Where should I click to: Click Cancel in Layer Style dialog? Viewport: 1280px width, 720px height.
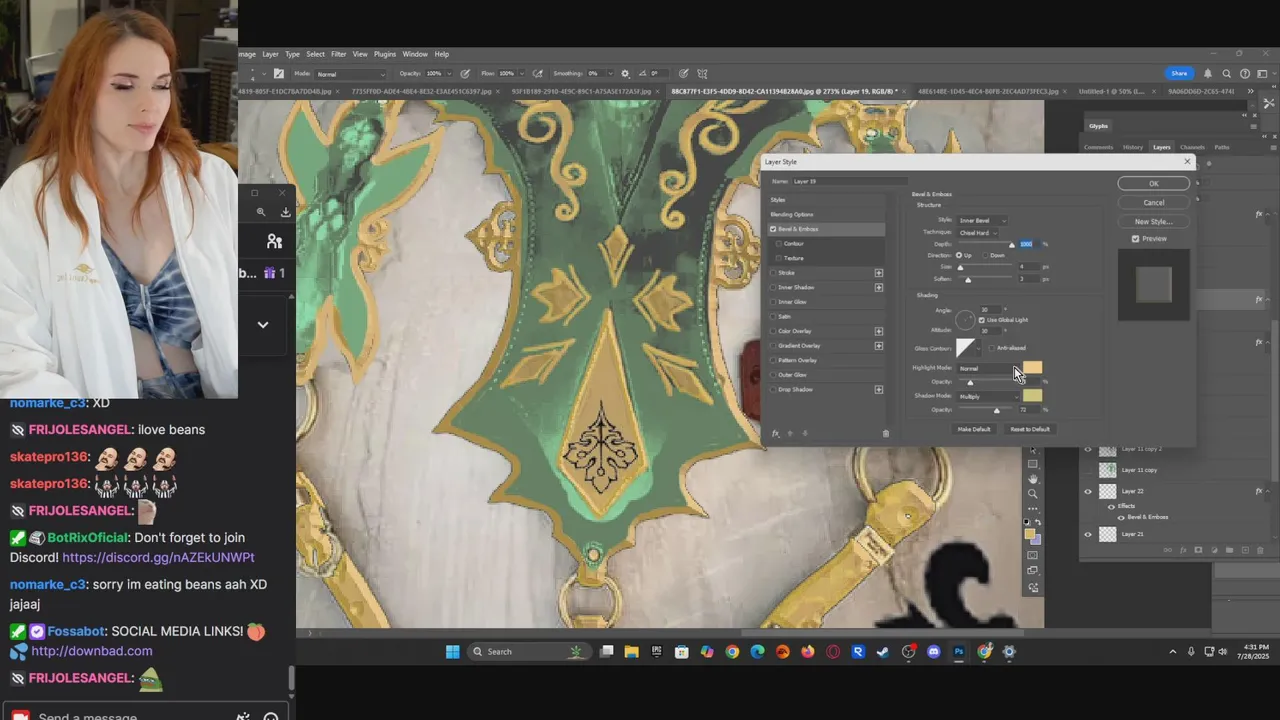pos(1153,203)
